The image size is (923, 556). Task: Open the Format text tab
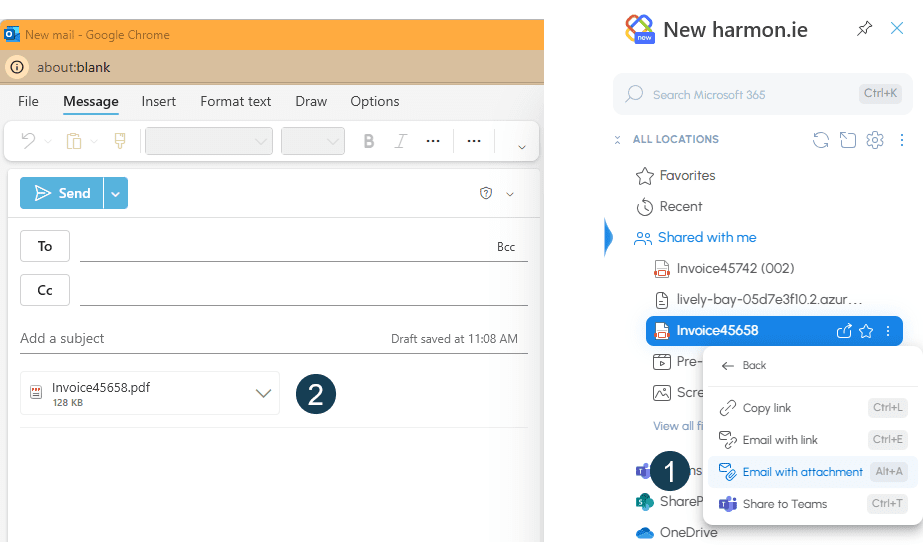(x=235, y=101)
